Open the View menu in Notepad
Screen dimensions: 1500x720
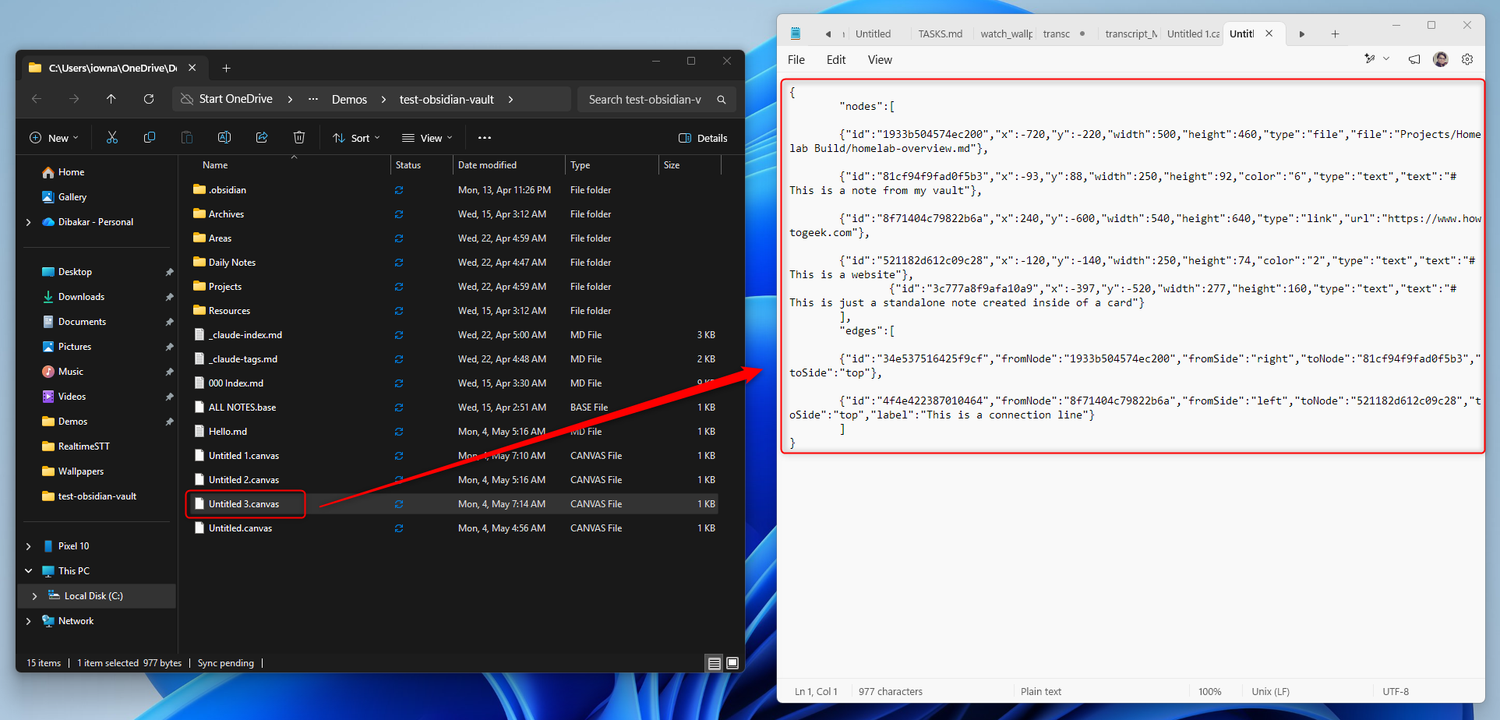[880, 60]
